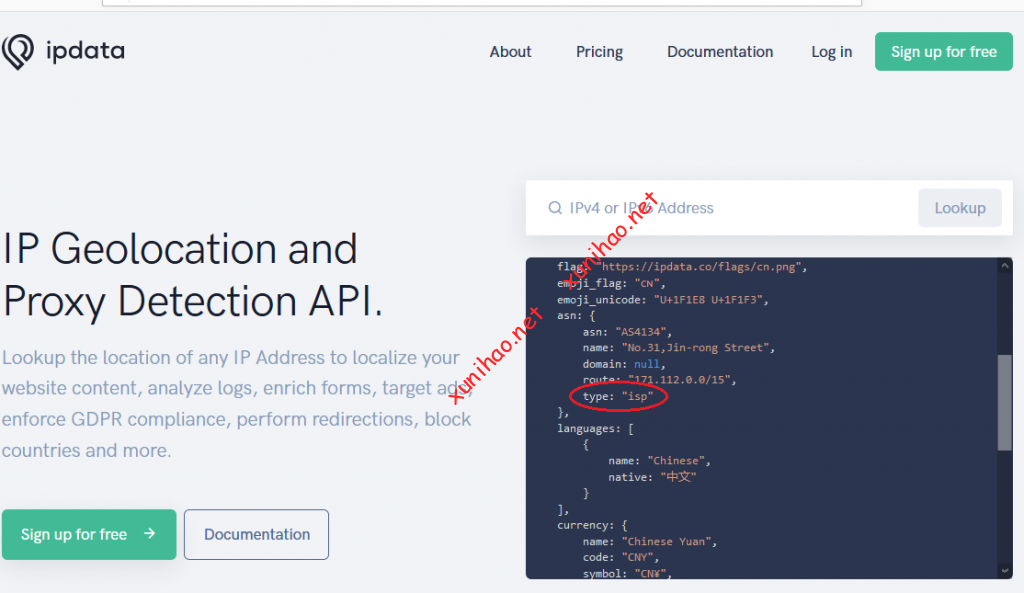Click the JSON response panel scrollbar thumb
Screen dimensions: 1024x593
pyautogui.click(x=1004, y=400)
